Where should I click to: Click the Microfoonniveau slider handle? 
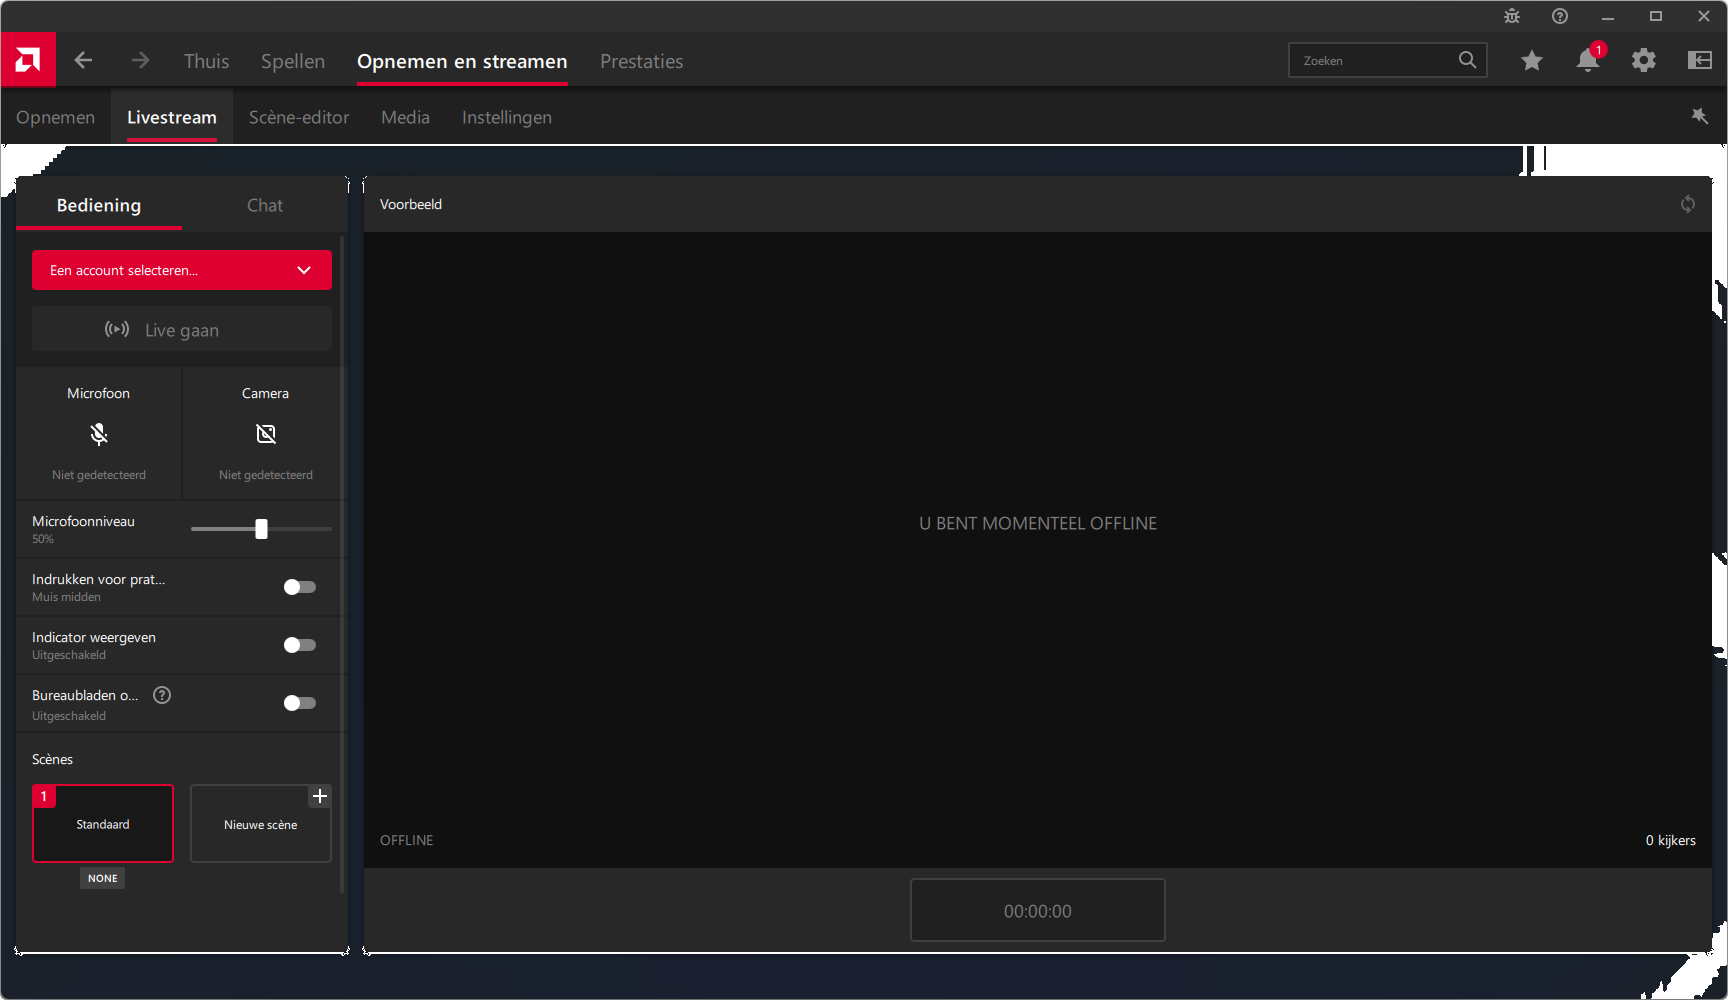pos(261,529)
